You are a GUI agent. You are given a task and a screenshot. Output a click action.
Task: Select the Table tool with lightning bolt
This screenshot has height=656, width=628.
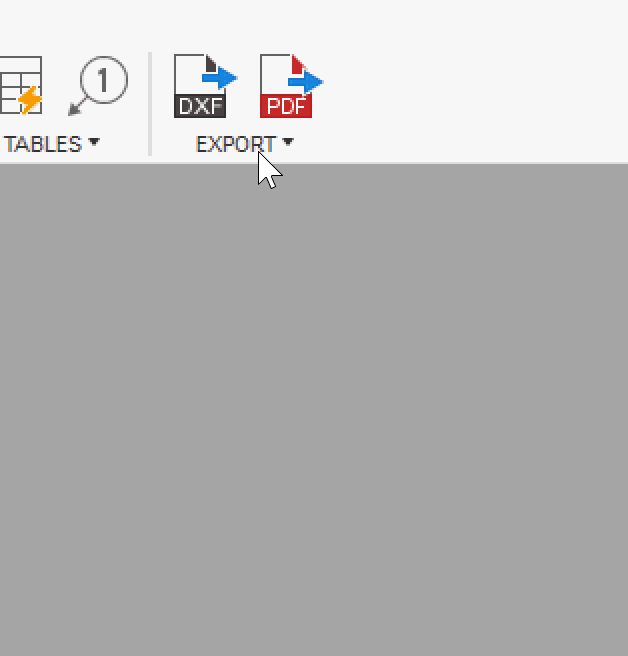(x=21, y=85)
